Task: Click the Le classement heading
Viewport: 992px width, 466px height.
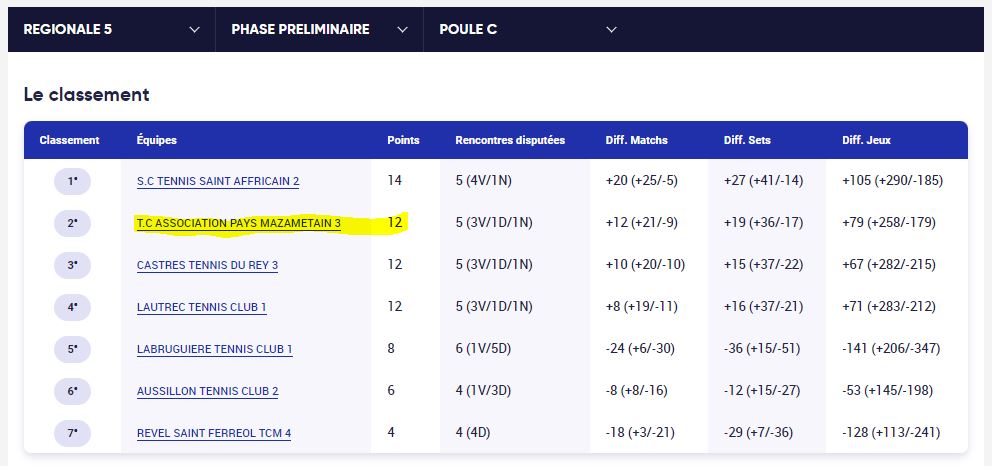Action: click(86, 95)
